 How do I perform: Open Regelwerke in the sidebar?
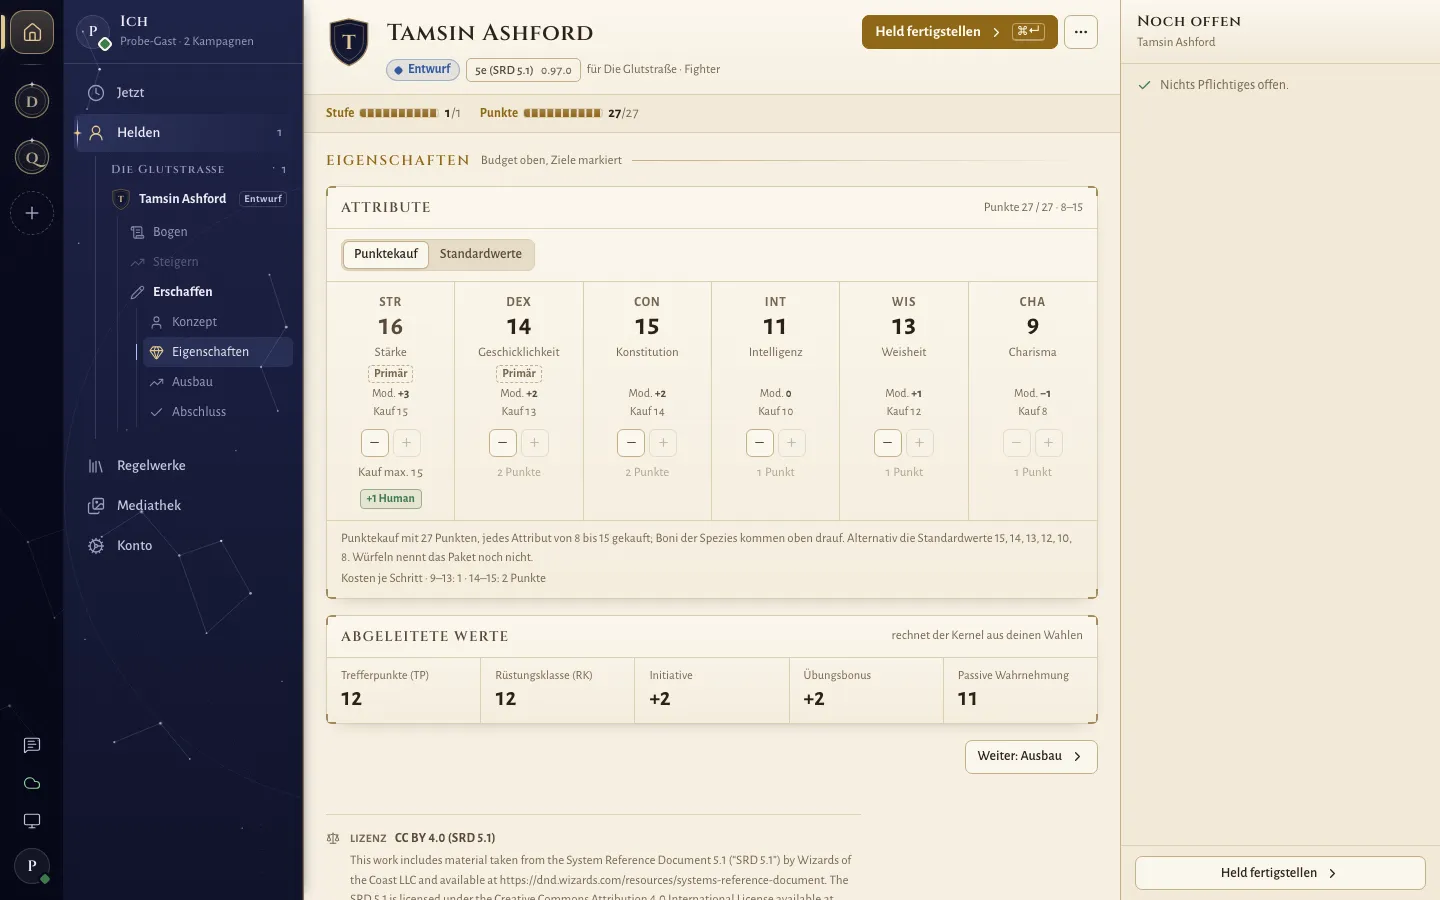[x=184, y=466]
